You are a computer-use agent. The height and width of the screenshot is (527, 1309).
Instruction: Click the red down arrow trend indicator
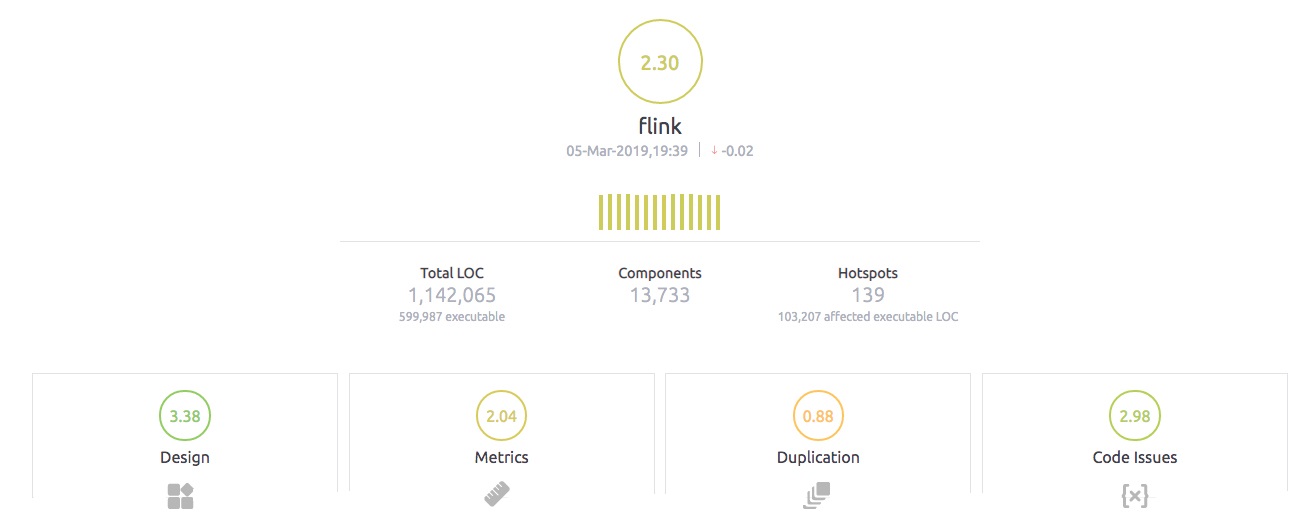click(714, 151)
